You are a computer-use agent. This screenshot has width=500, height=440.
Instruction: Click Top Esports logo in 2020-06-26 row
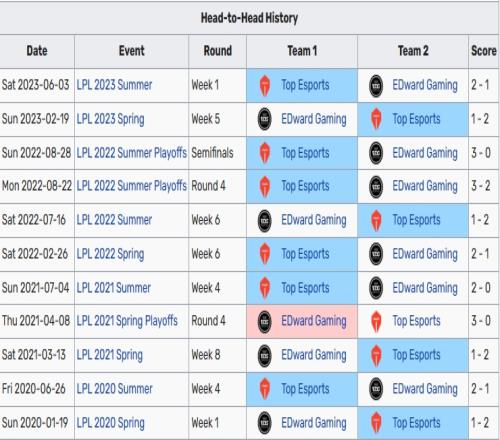(265, 389)
